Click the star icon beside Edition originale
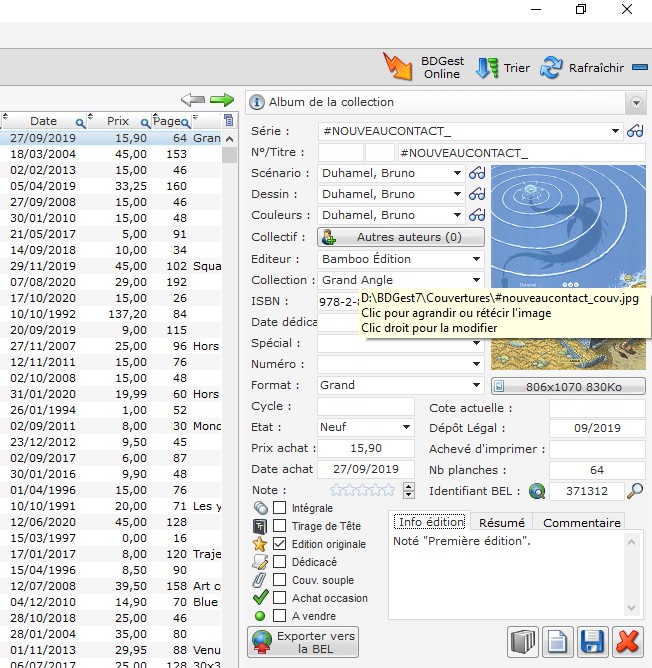Screen dimensions: 652x668 click(260, 544)
